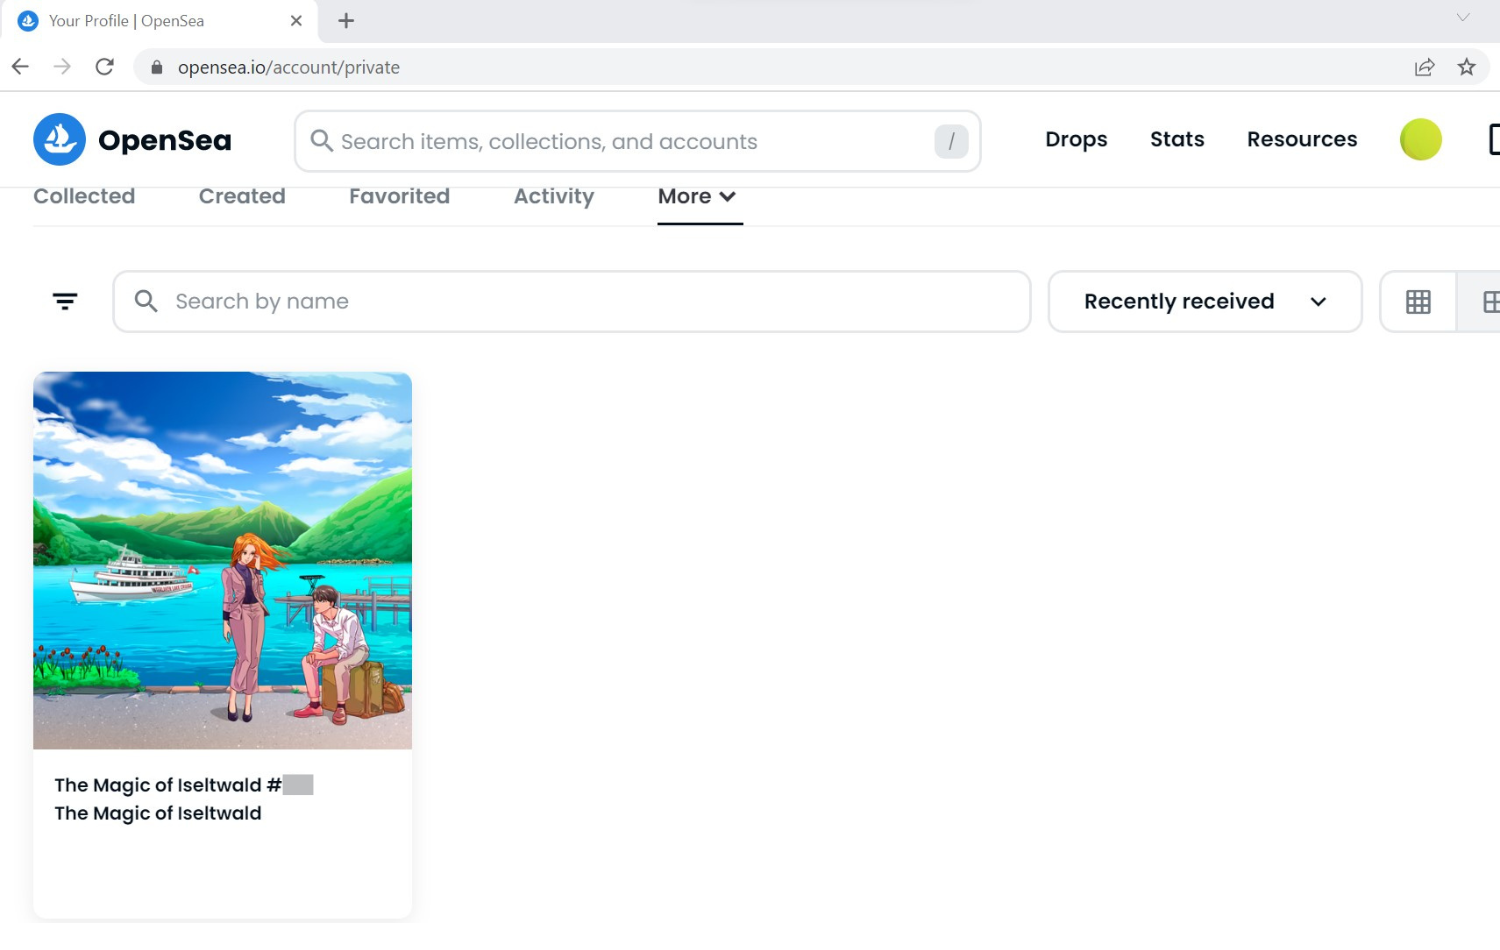
Task: Go back using browser back arrow
Action: pyautogui.click(x=20, y=67)
